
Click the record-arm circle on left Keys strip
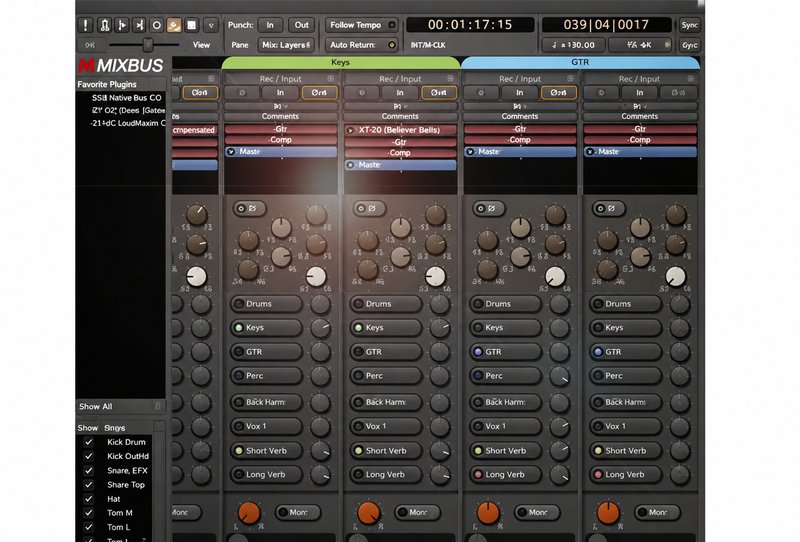[x=242, y=93]
